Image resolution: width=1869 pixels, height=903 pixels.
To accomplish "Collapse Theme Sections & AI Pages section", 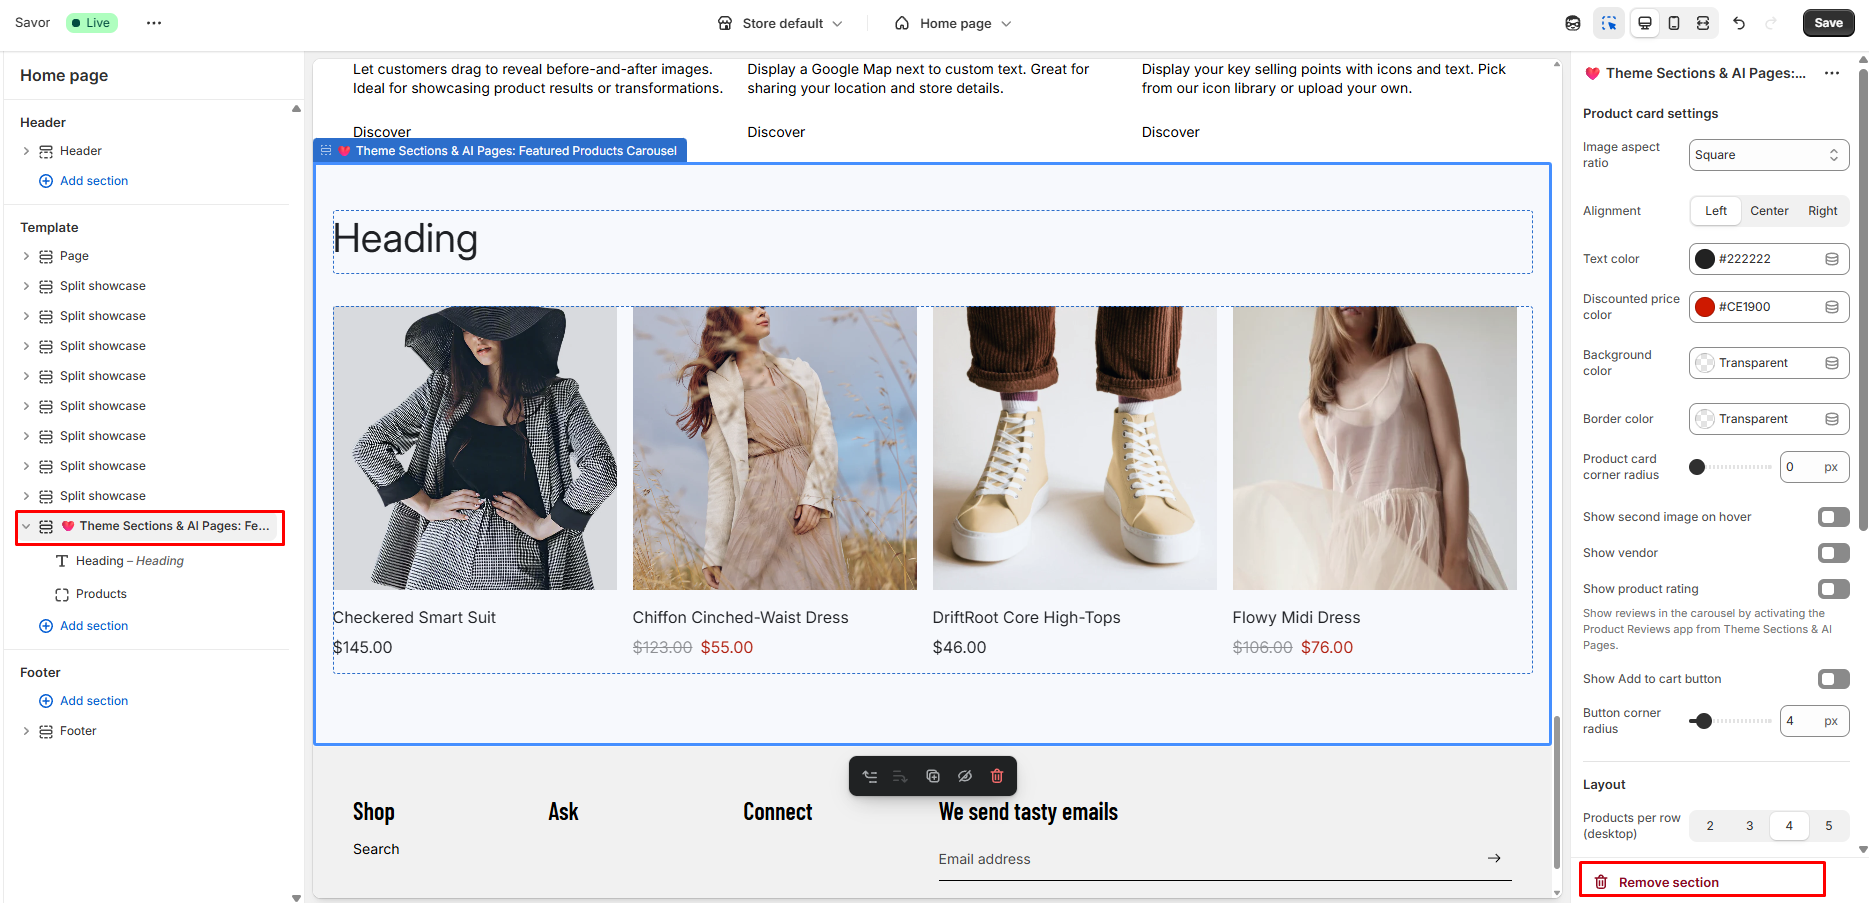I will coord(26,526).
